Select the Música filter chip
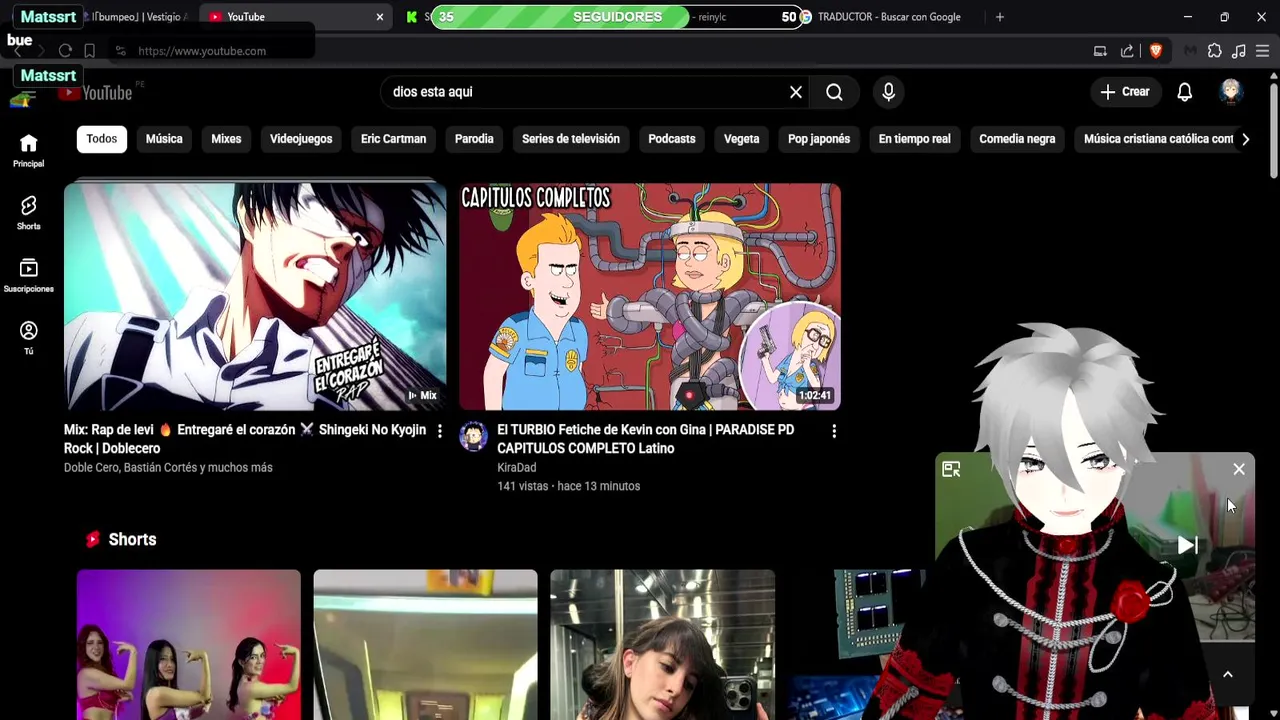Screen dimensions: 1280x720 click(x=164, y=139)
